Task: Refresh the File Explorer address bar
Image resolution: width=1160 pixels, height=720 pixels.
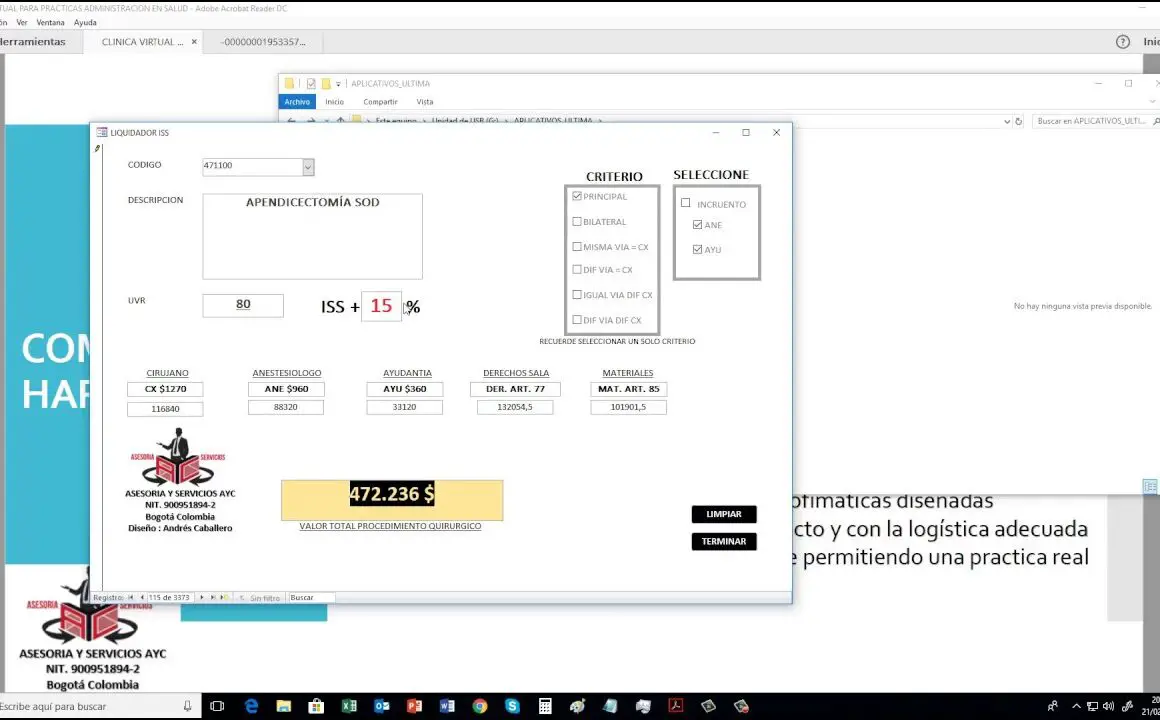Action: pos(1020,121)
